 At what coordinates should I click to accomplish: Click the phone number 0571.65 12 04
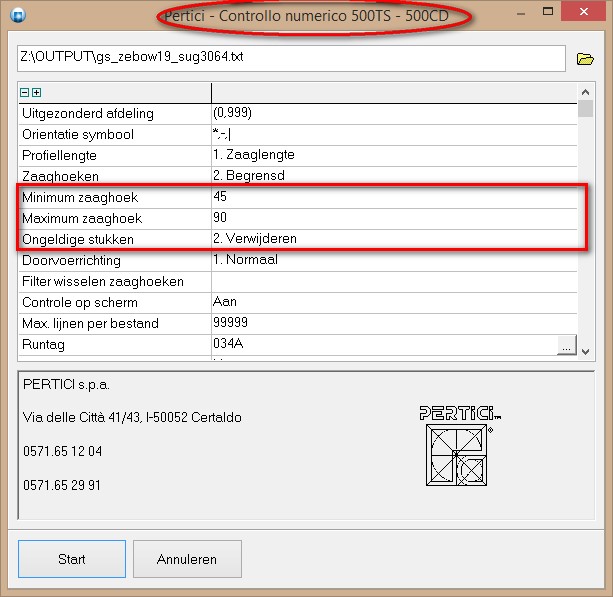pos(63,452)
